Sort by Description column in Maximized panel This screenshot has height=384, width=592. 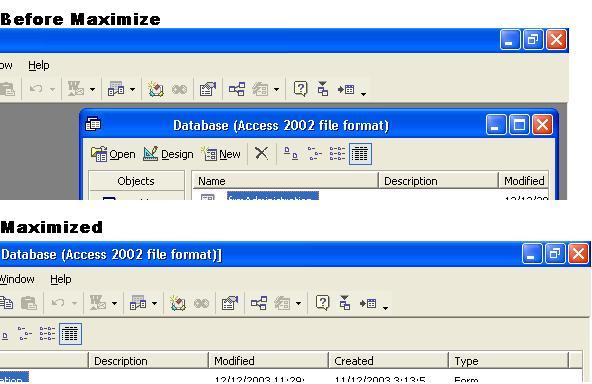tap(148, 361)
